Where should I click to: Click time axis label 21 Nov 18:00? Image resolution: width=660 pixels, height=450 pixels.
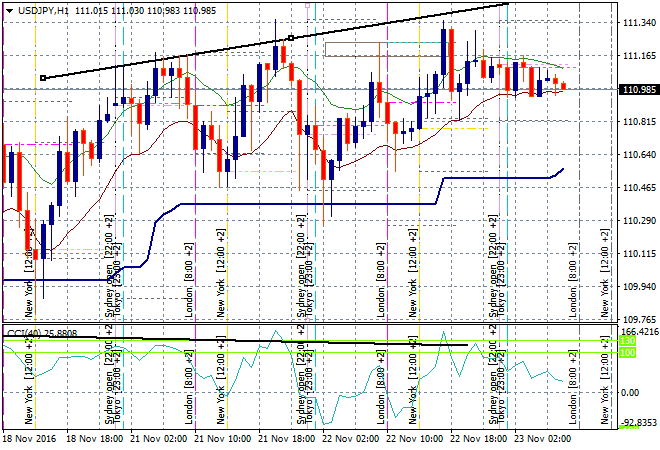(x=287, y=439)
